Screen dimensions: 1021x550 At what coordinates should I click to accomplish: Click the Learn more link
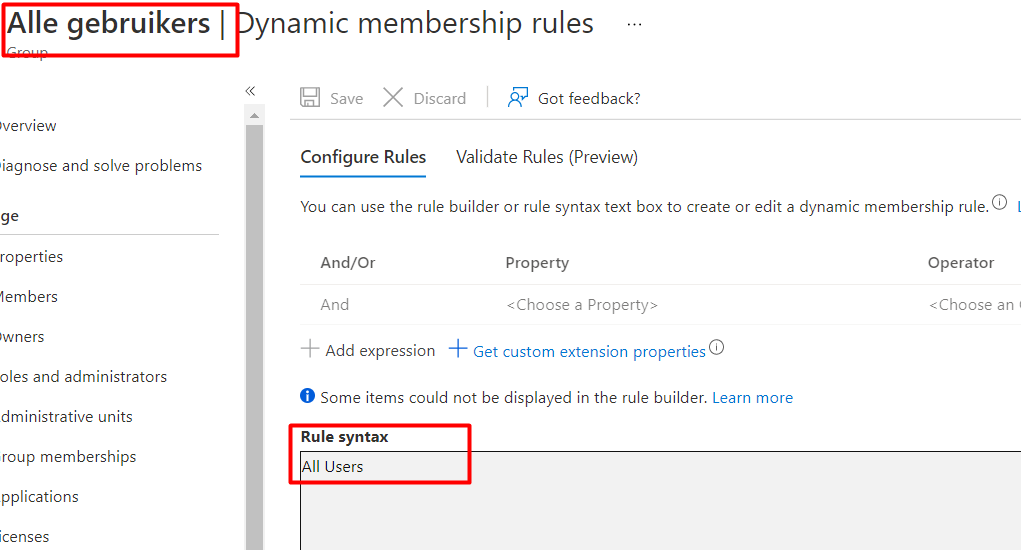click(x=752, y=397)
